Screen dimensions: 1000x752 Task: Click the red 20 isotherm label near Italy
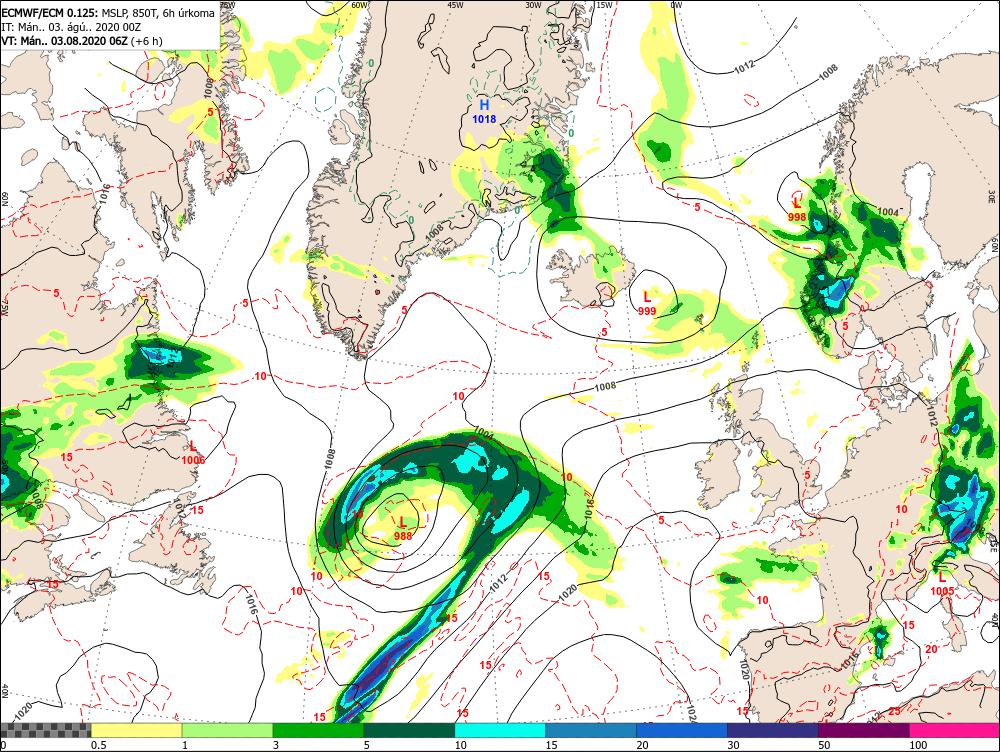point(931,649)
